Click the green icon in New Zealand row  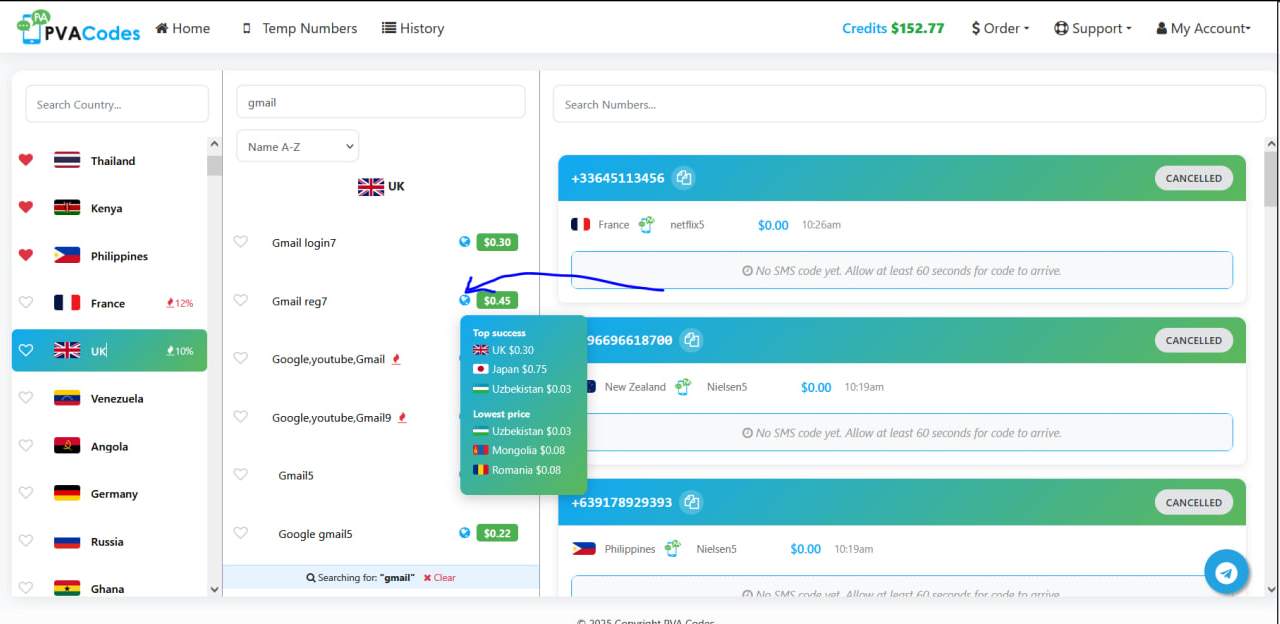683,386
